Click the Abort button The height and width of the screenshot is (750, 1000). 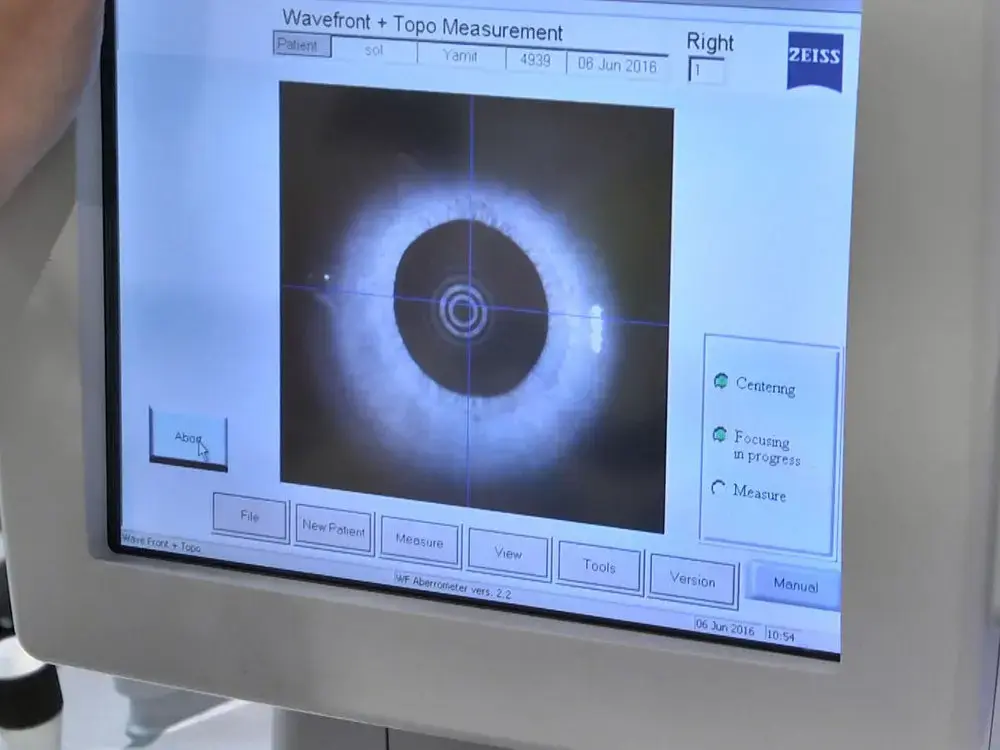188,439
